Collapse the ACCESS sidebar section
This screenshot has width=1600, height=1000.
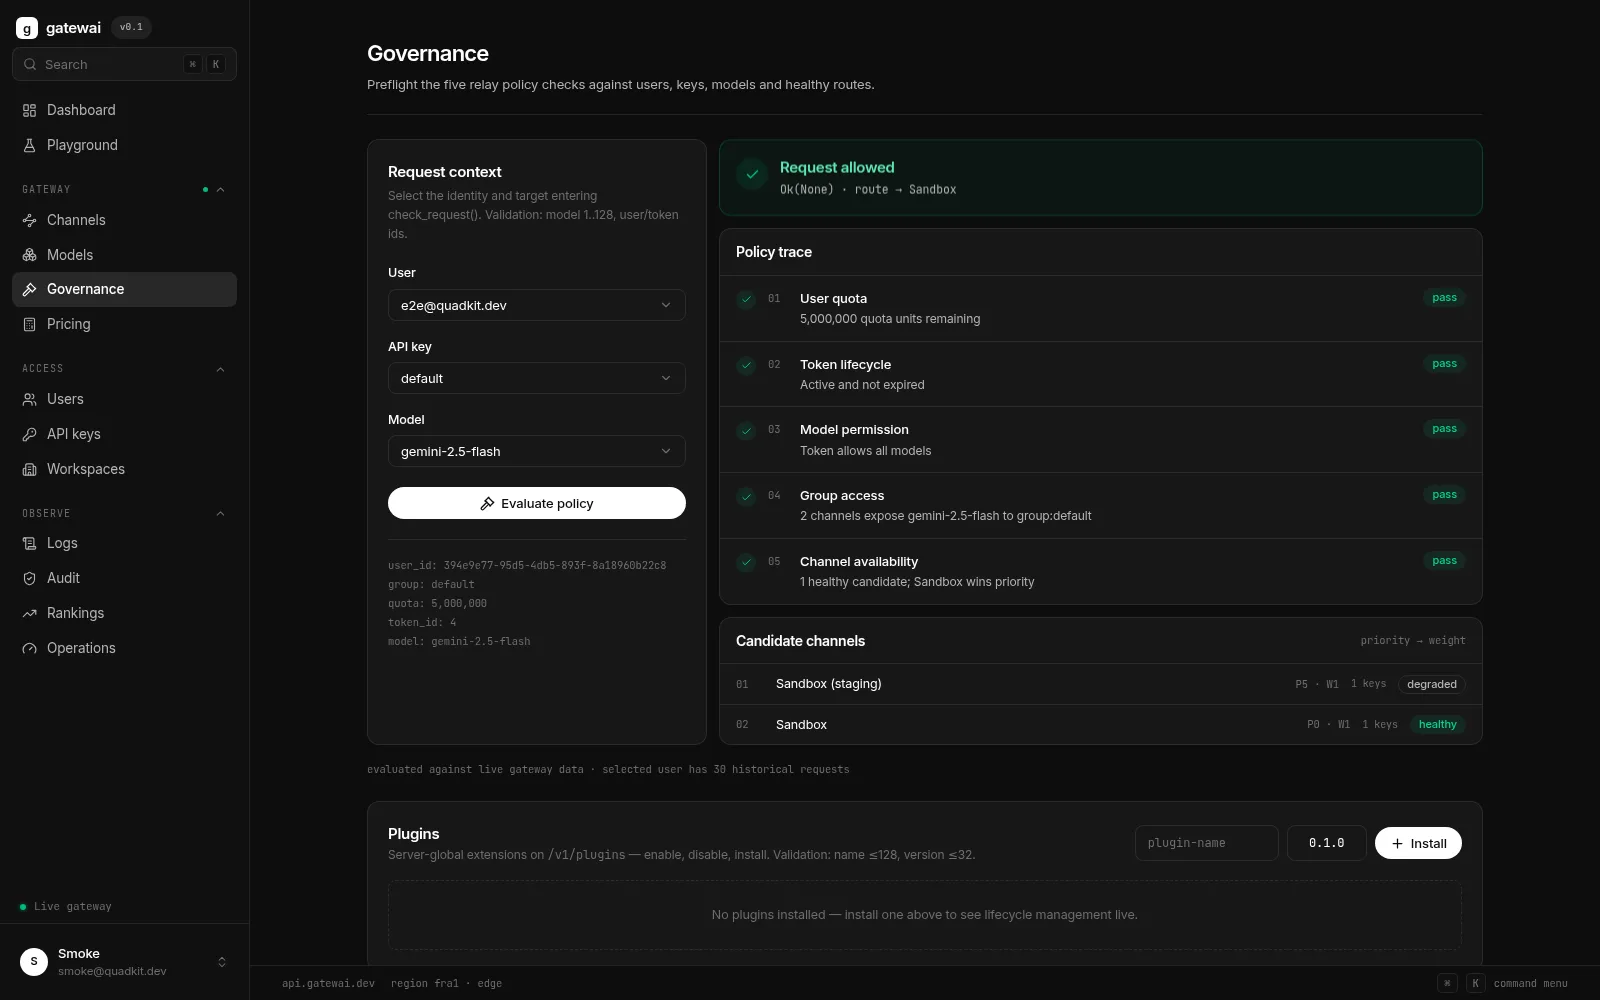[220, 369]
